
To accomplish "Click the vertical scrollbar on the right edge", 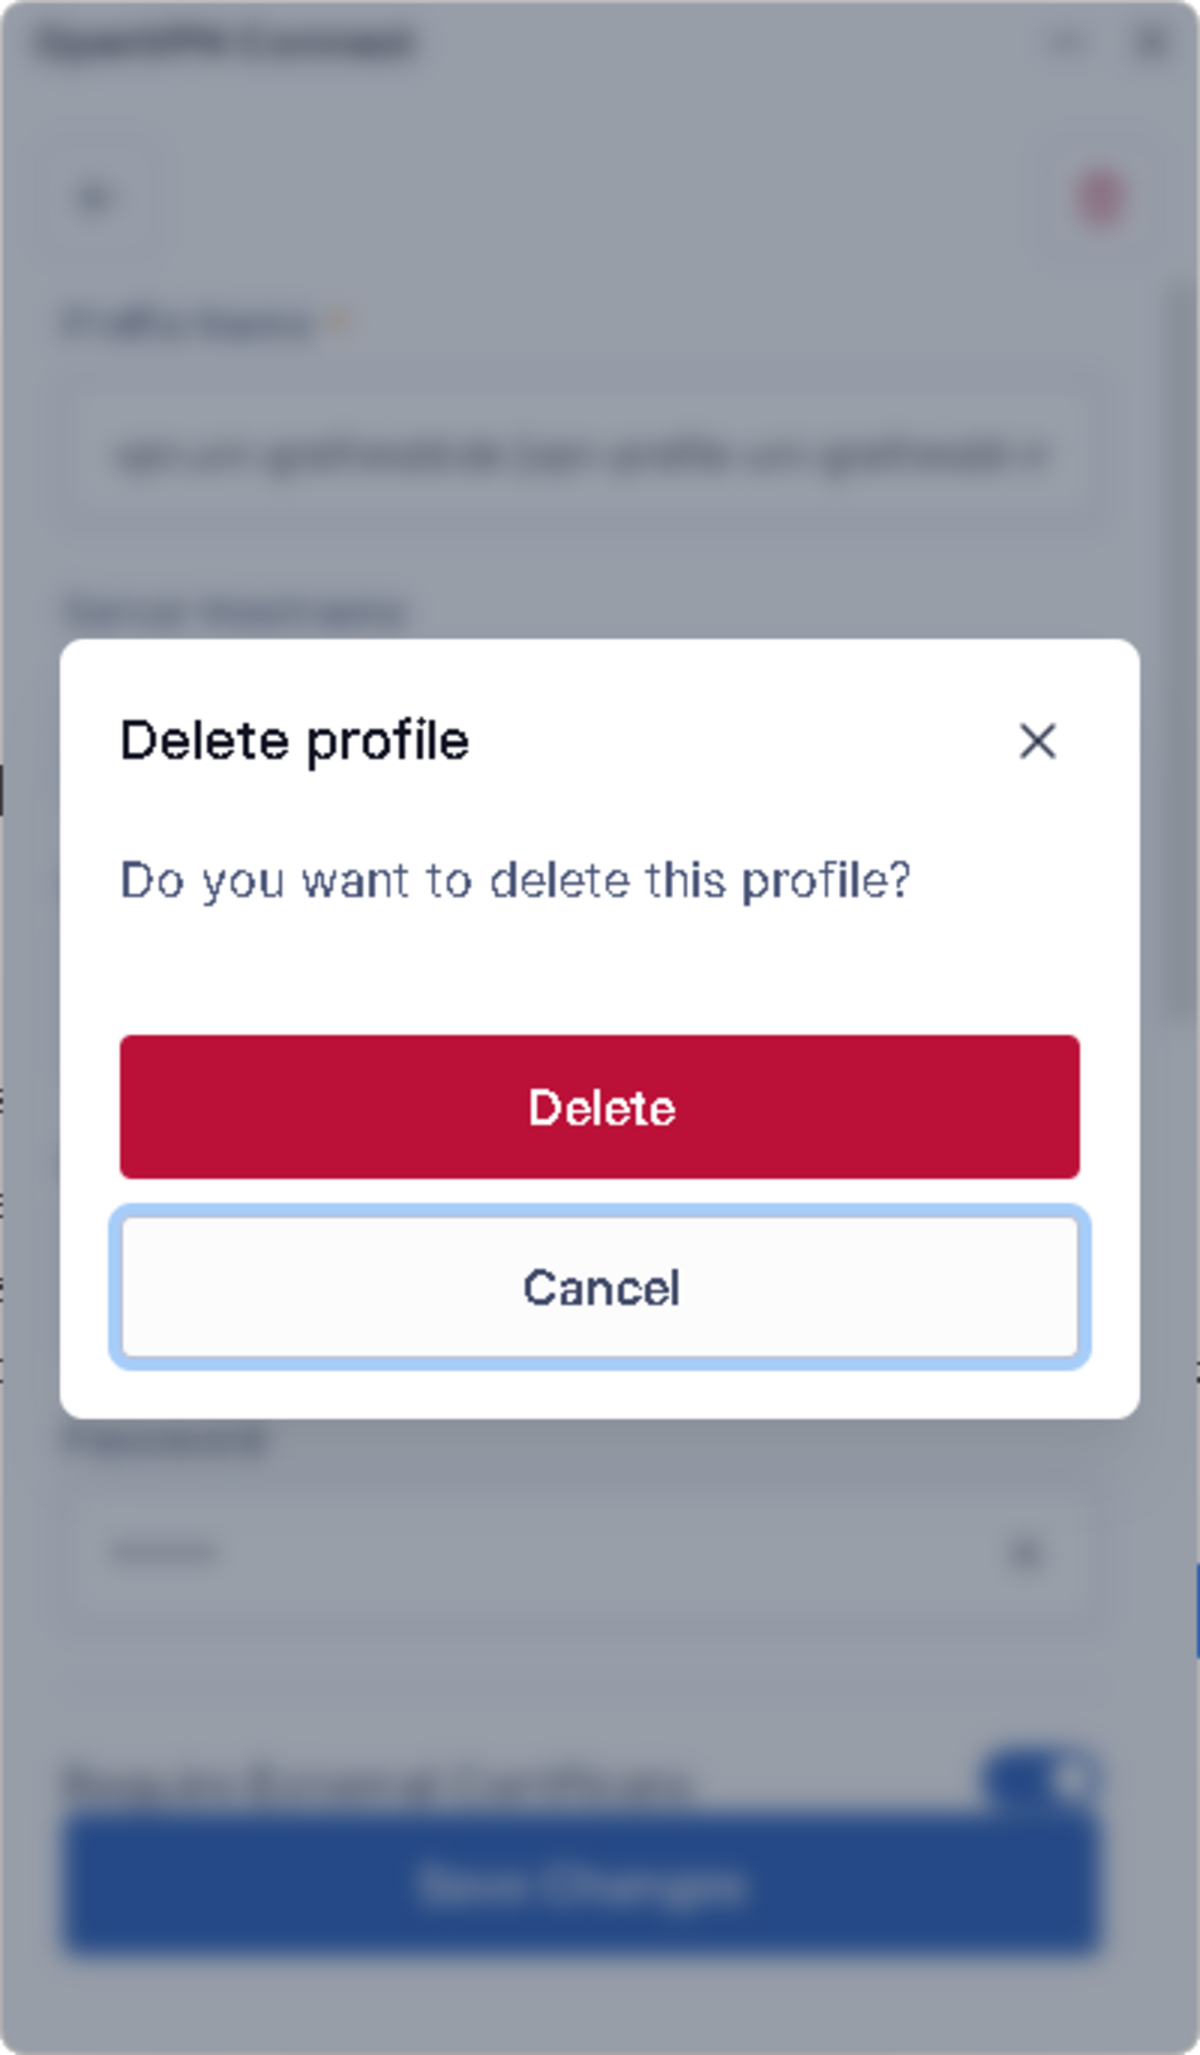I will coord(1182,650).
